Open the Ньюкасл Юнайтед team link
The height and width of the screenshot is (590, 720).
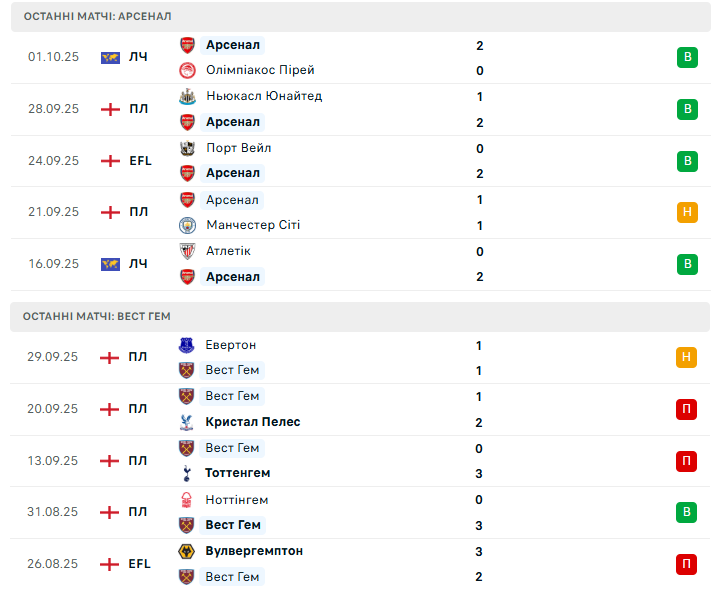[264, 96]
